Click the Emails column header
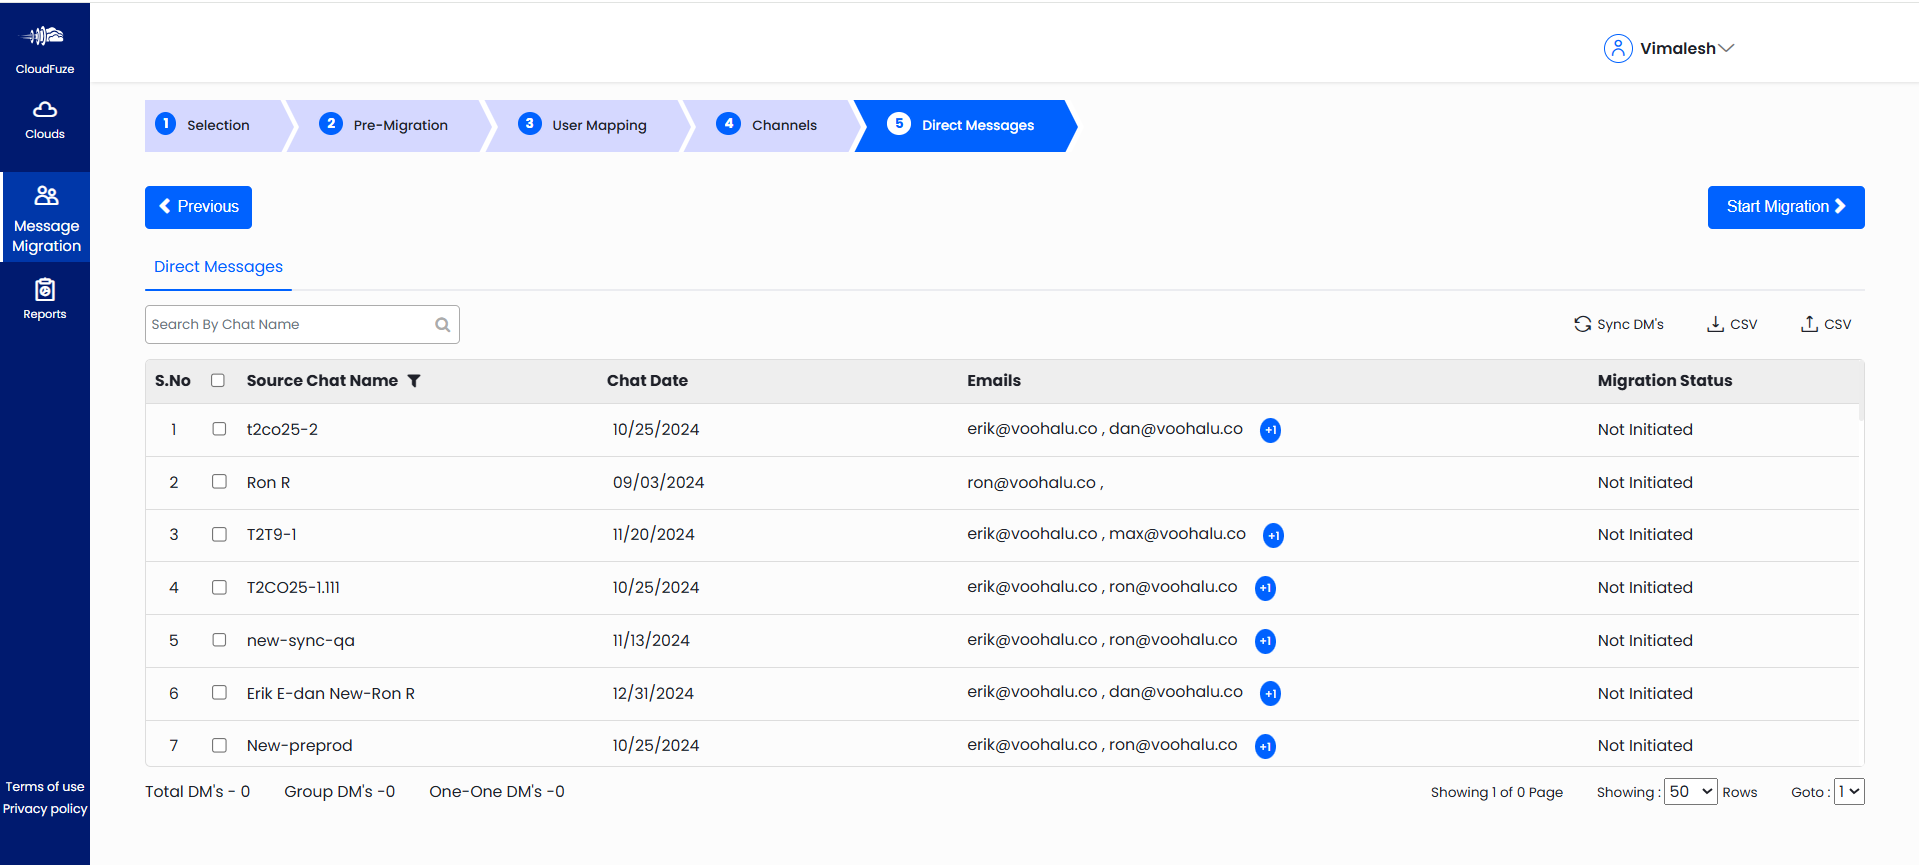The width and height of the screenshot is (1919, 865). 994,381
